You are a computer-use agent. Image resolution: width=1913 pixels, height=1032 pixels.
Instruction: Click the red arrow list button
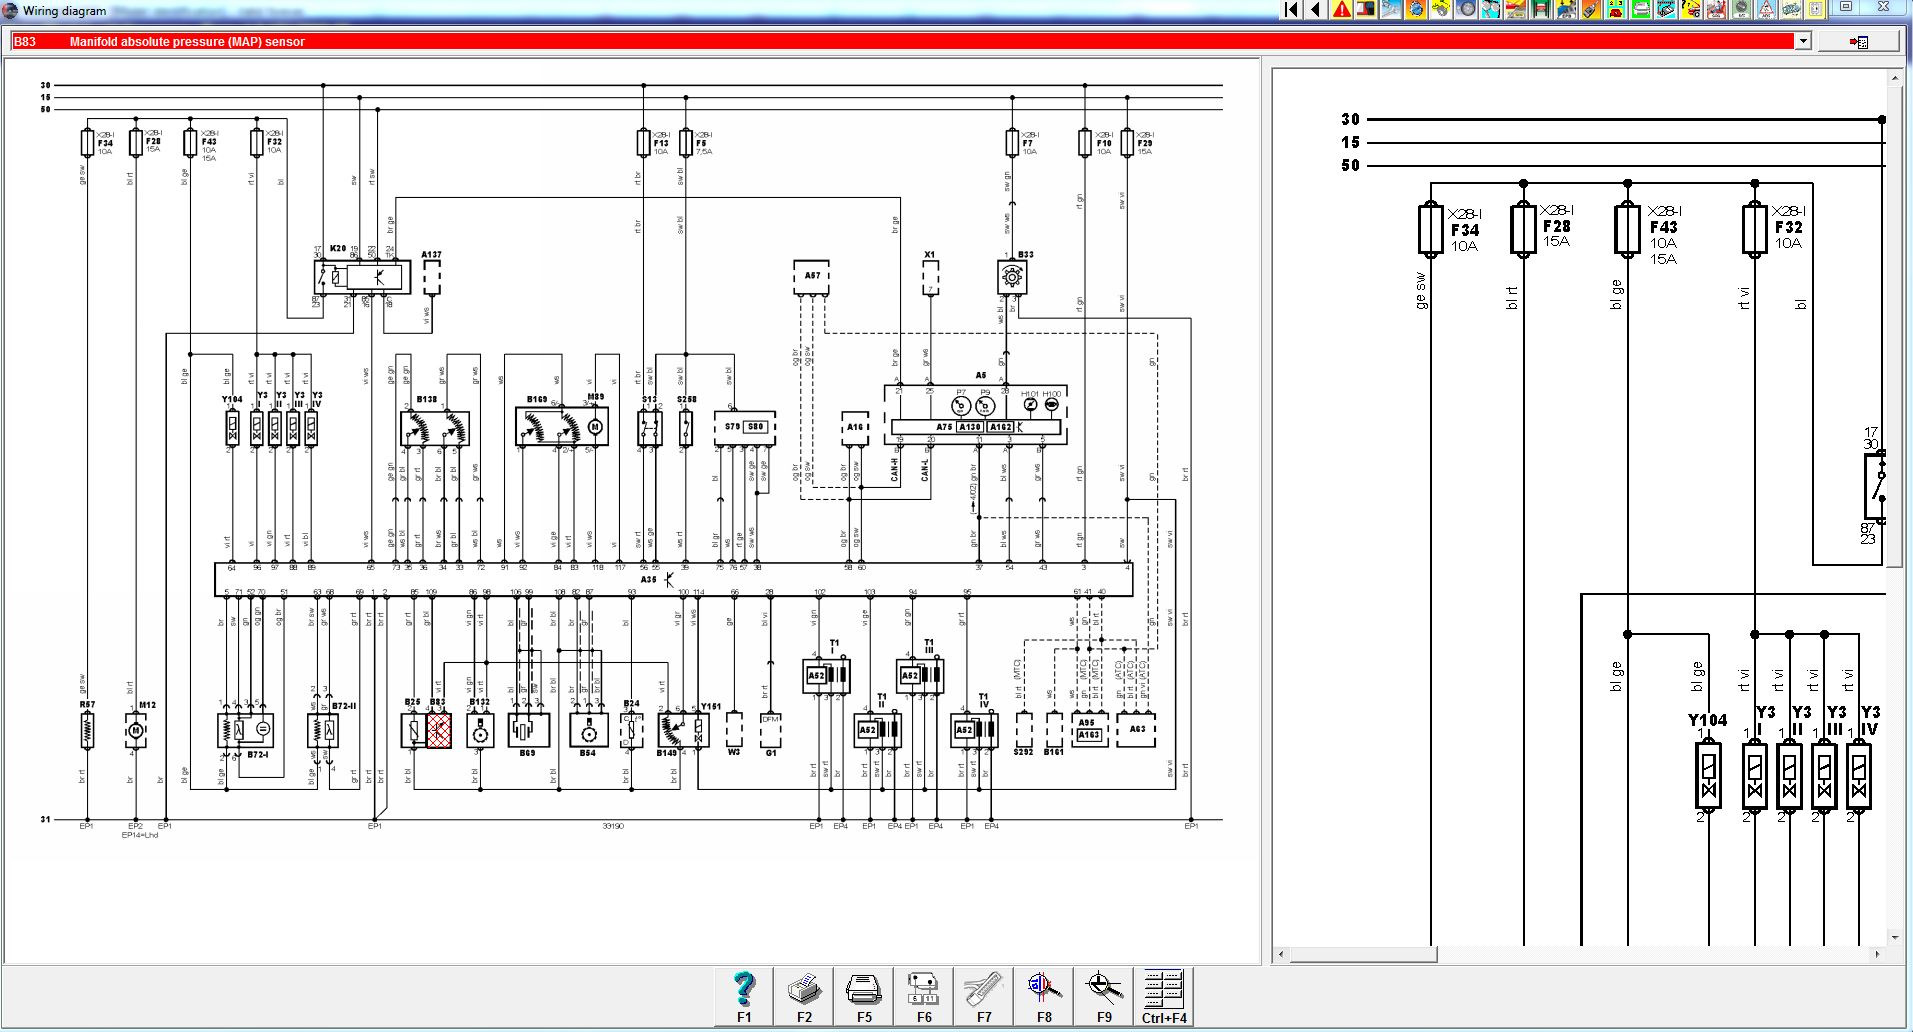pos(1859,42)
